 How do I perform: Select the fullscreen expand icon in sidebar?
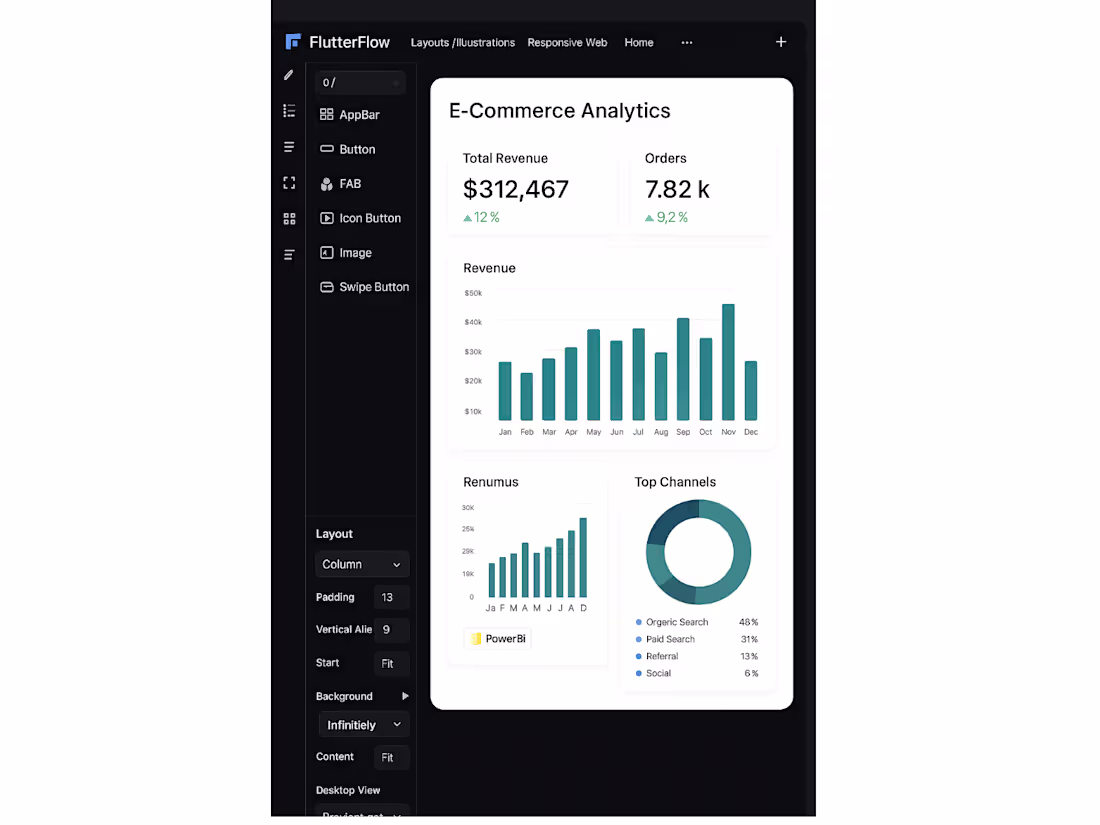pyautogui.click(x=289, y=182)
